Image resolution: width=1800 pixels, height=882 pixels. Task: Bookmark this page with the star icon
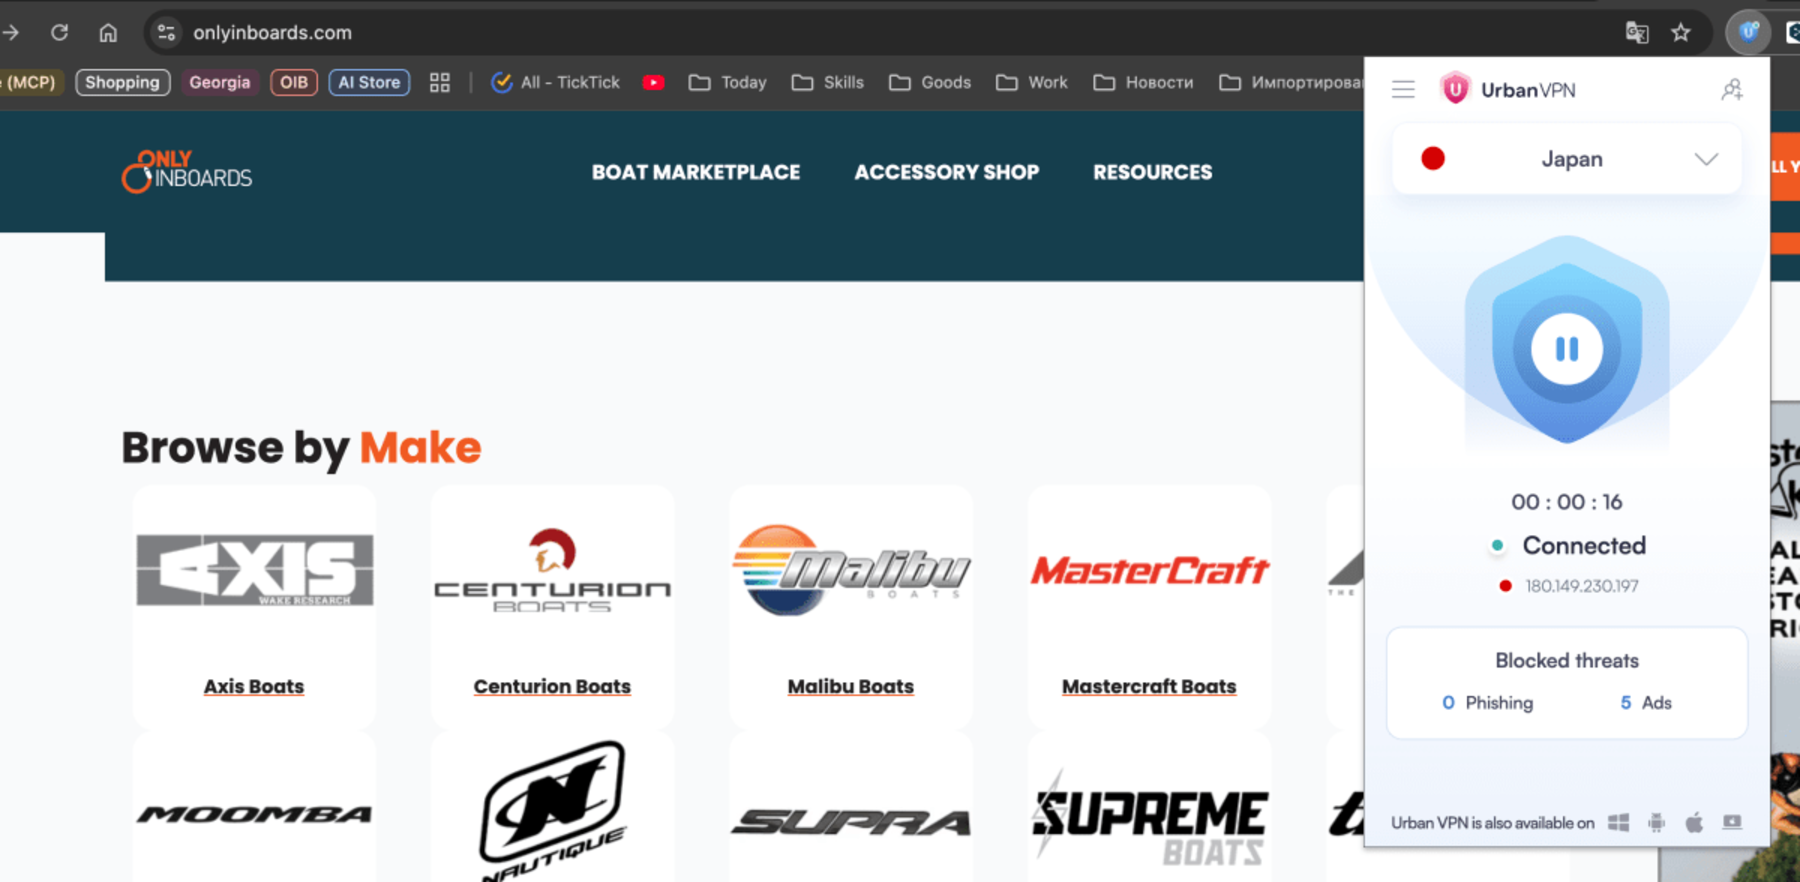point(1681,33)
